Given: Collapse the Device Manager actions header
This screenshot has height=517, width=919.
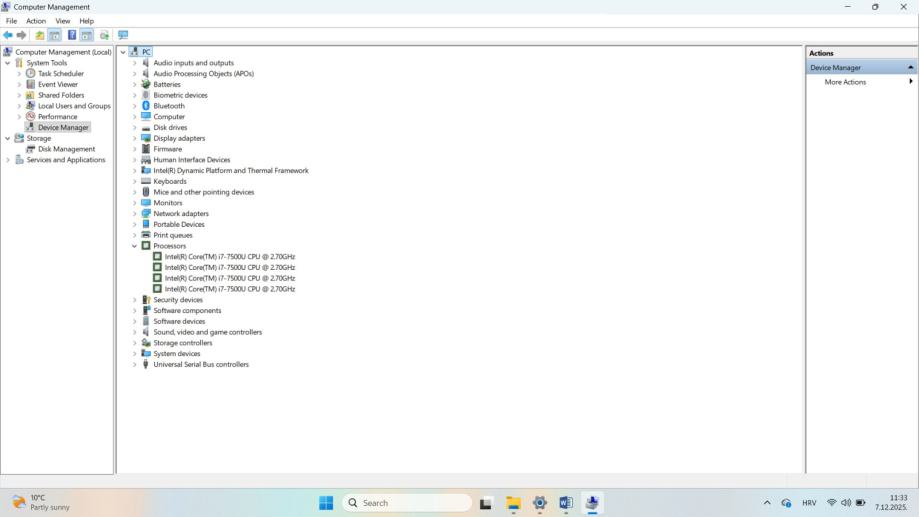Looking at the screenshot, I should pos(910,67).
